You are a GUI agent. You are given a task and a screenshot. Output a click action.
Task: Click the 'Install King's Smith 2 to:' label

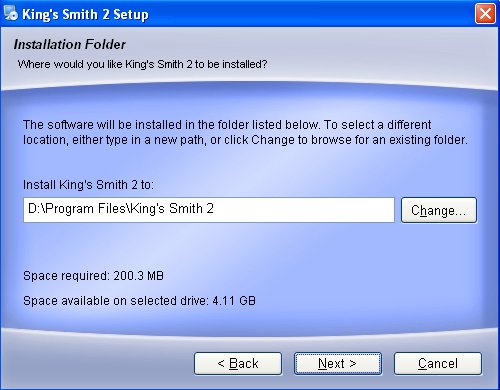88,184
